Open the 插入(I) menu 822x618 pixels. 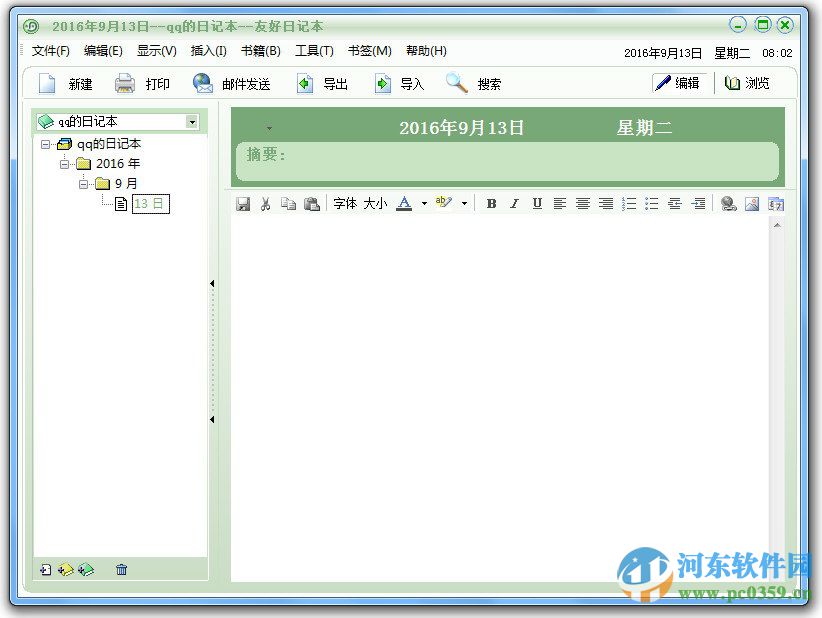(208, 51)
